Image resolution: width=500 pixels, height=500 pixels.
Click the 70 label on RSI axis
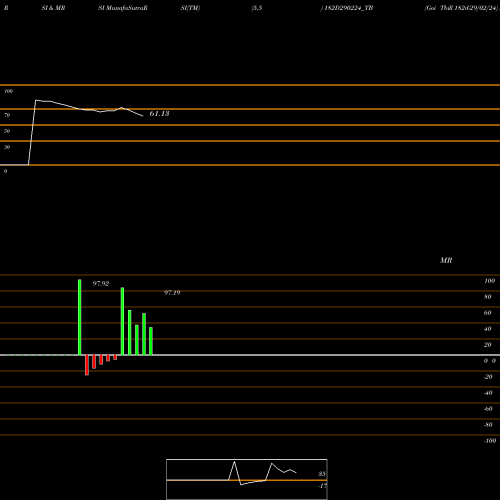7,115
